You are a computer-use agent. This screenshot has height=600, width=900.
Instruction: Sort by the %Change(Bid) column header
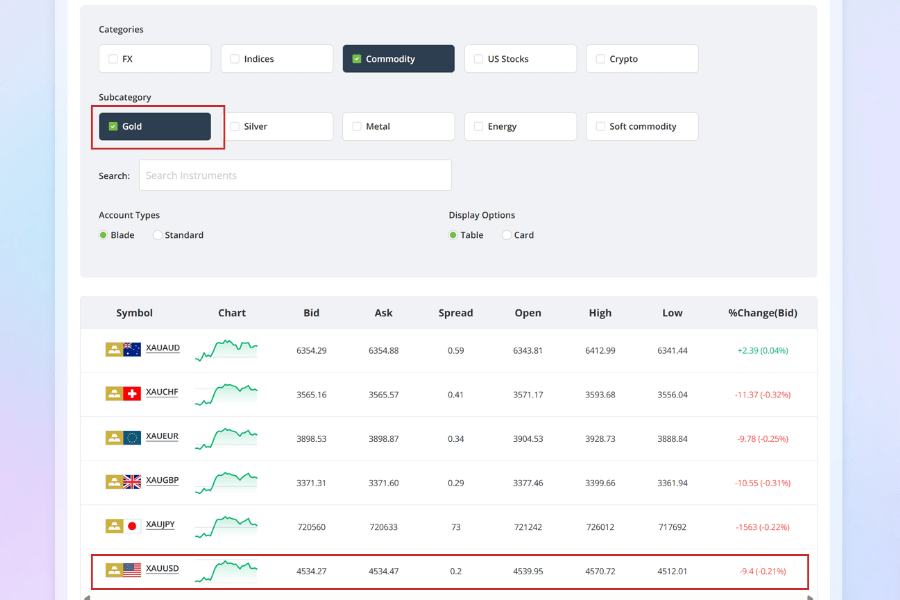(763, 313)
